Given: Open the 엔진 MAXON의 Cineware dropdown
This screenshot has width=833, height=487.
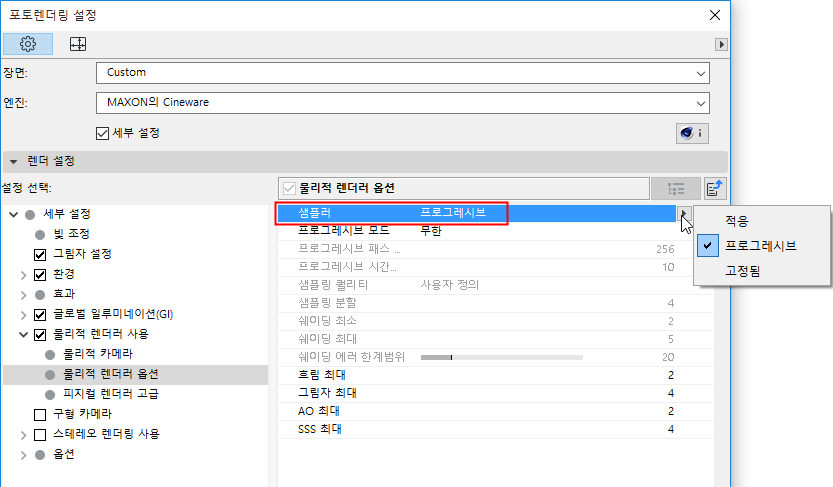Looking at the screenshot, I should pyautogui.click(x=403, y=103).
